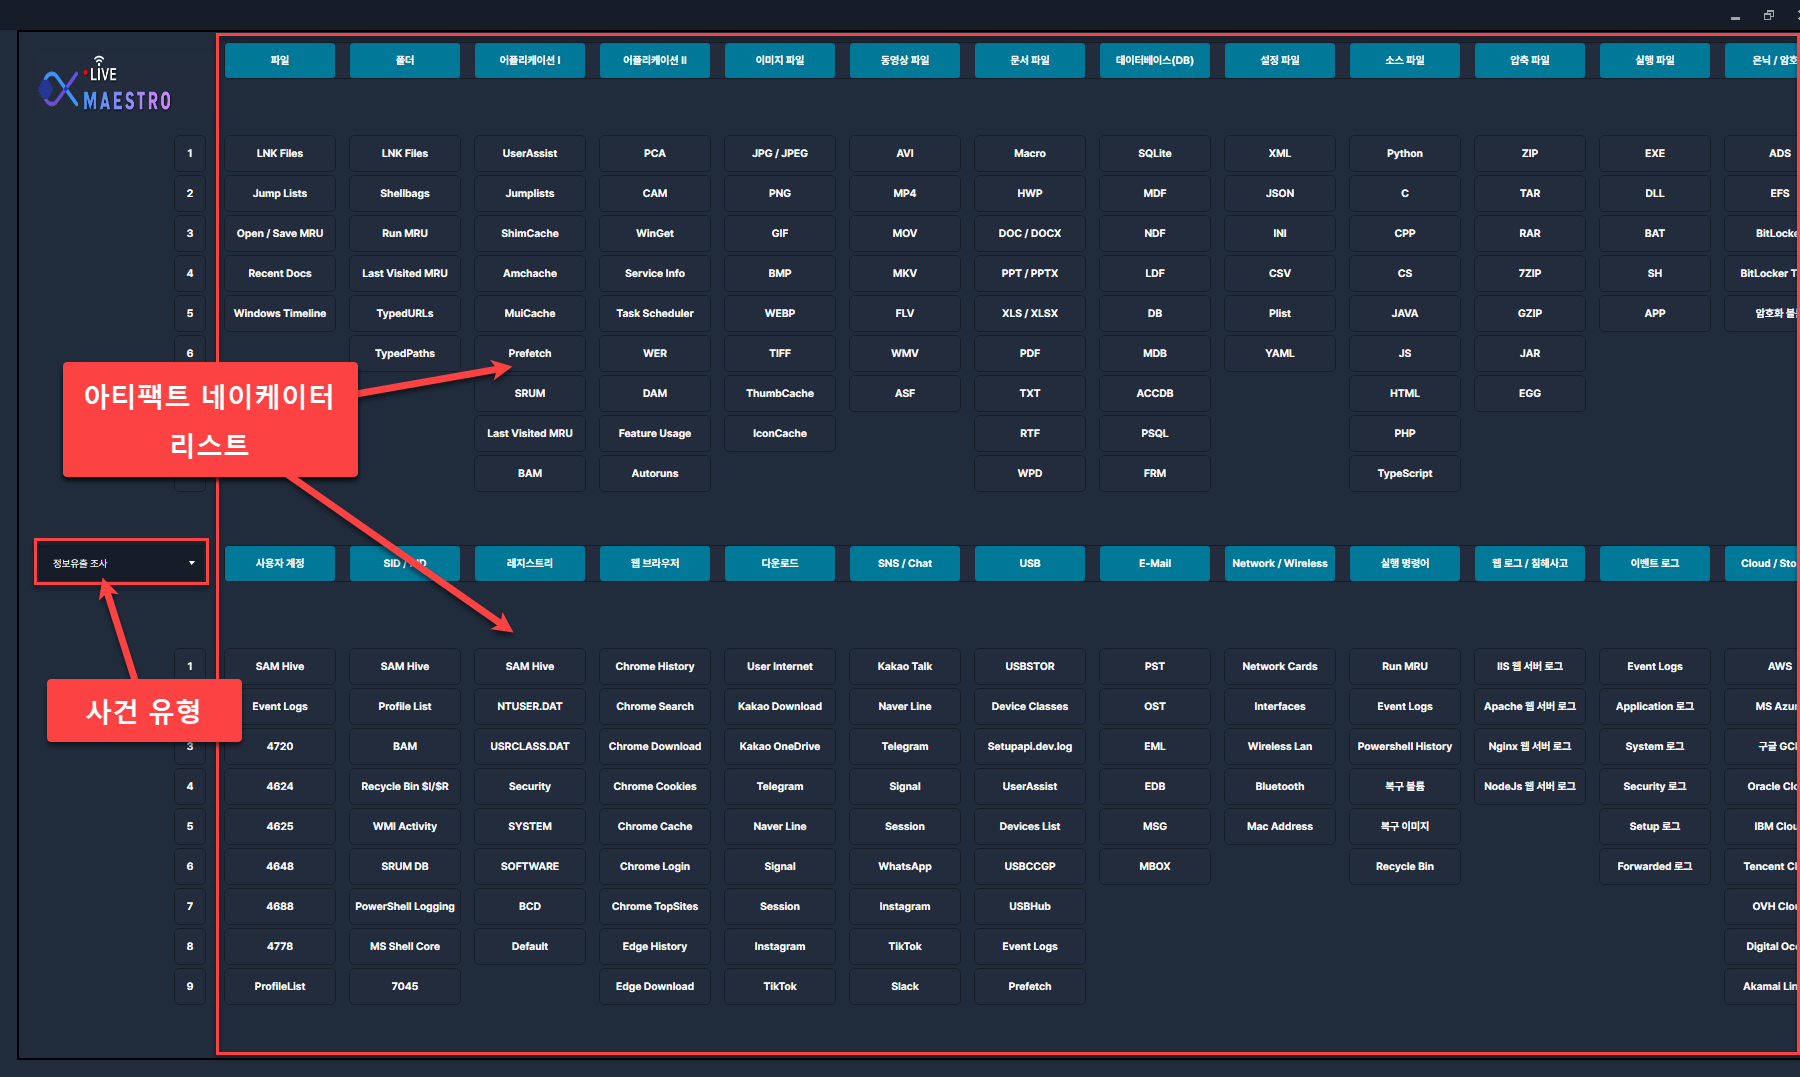Select row number 1 in the upper list
The width and height of the screenshot is (1800, 1077).
click(x=190, y=154)
